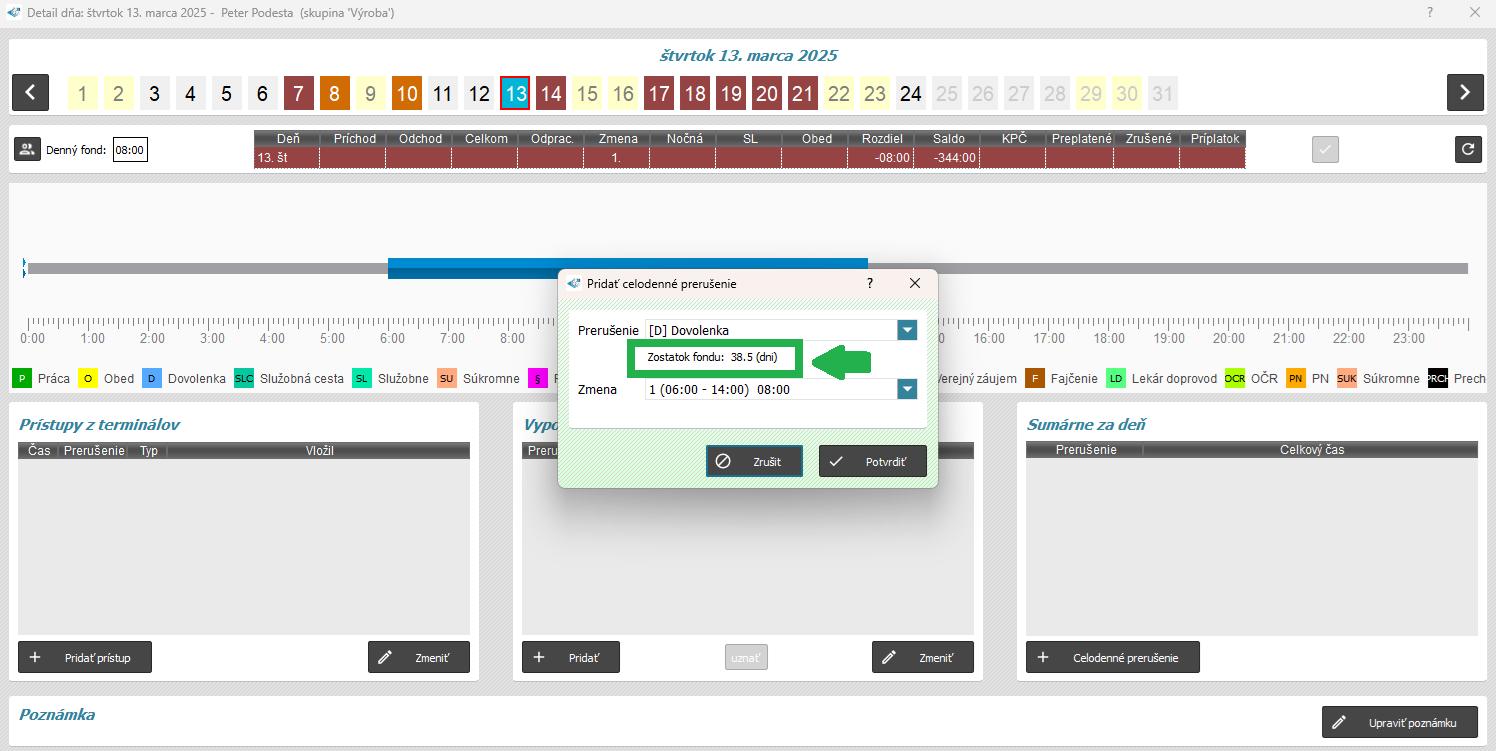The height and width of the screenshot is (751, 1496).
Task: Expand the Zmena shift dropdown arrow
Action: point(907,389)
